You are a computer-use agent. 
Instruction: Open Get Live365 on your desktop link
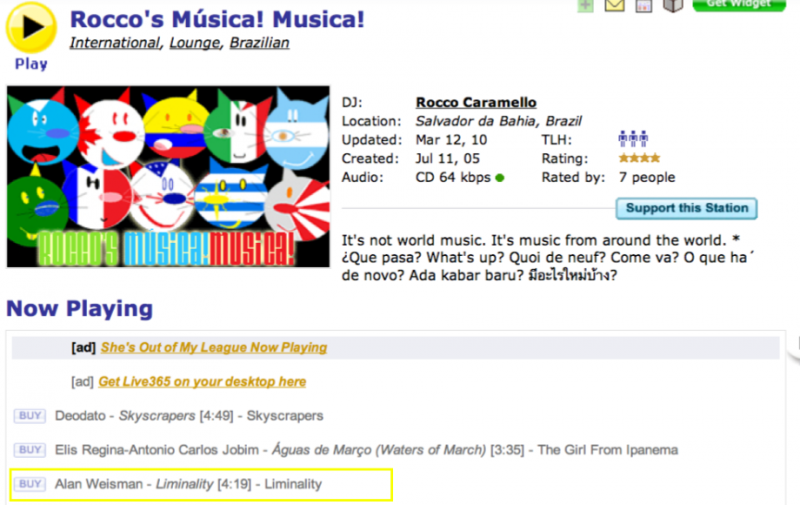(202, 381)
